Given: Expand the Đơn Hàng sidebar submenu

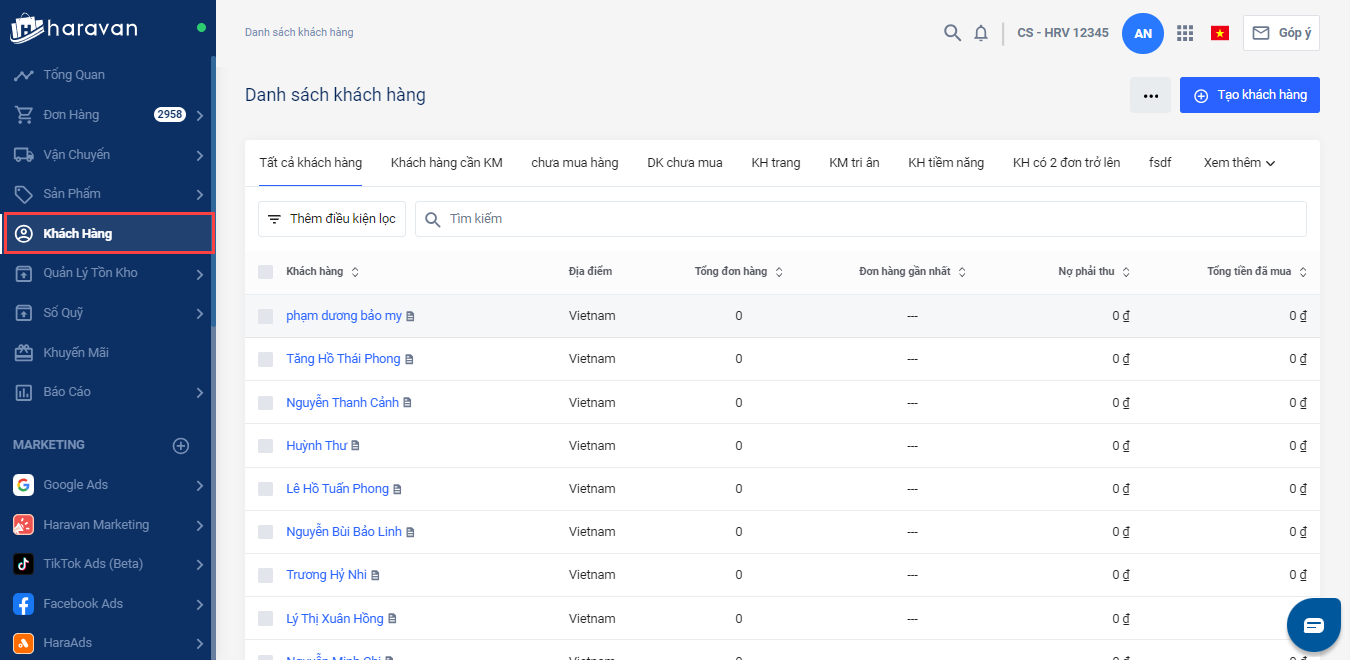Looking at the screenshot, I should [x=200, y=115].
